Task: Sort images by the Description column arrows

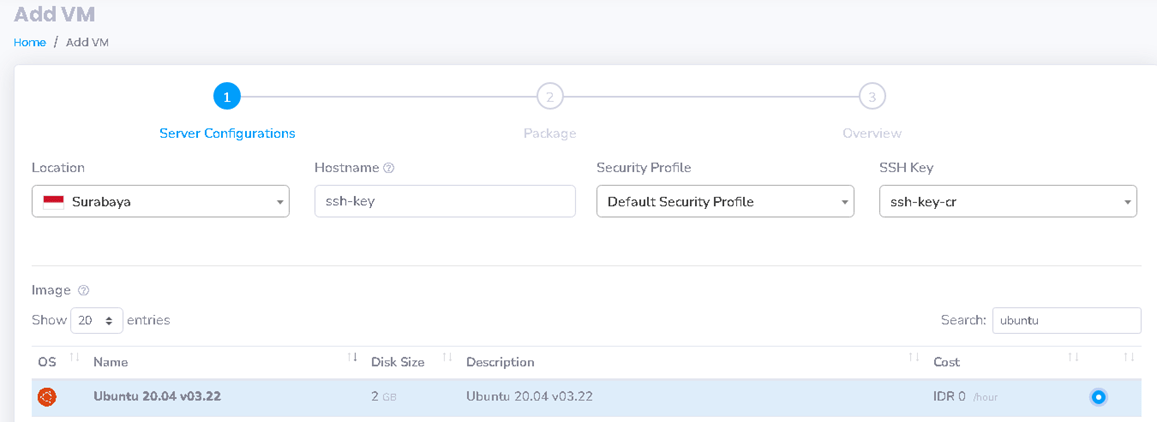Action: [x=914, y=358]
